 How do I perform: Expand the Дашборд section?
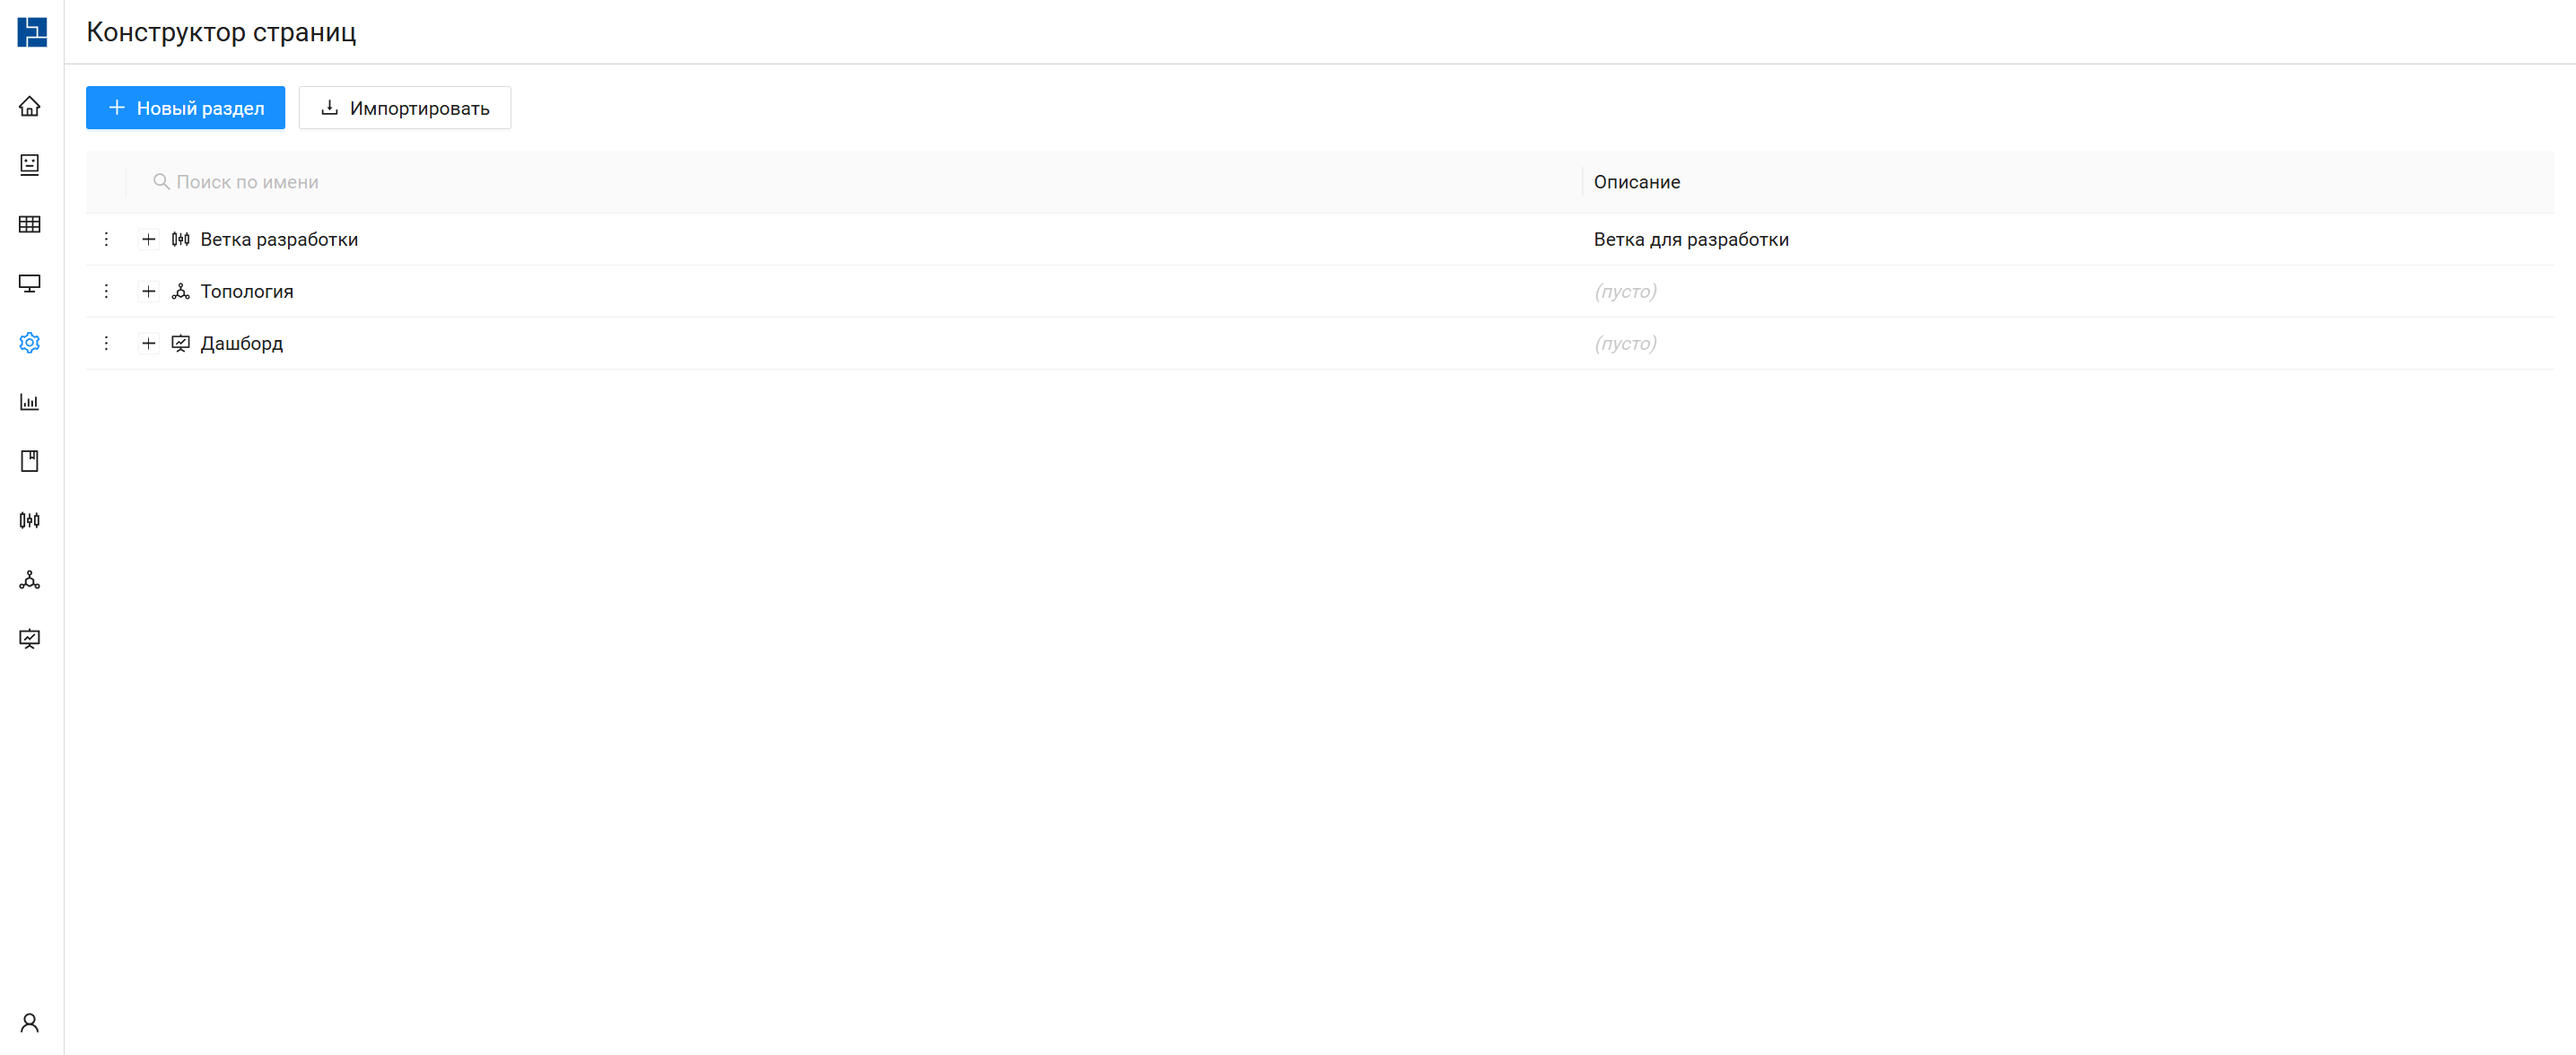tap(148, 343)
